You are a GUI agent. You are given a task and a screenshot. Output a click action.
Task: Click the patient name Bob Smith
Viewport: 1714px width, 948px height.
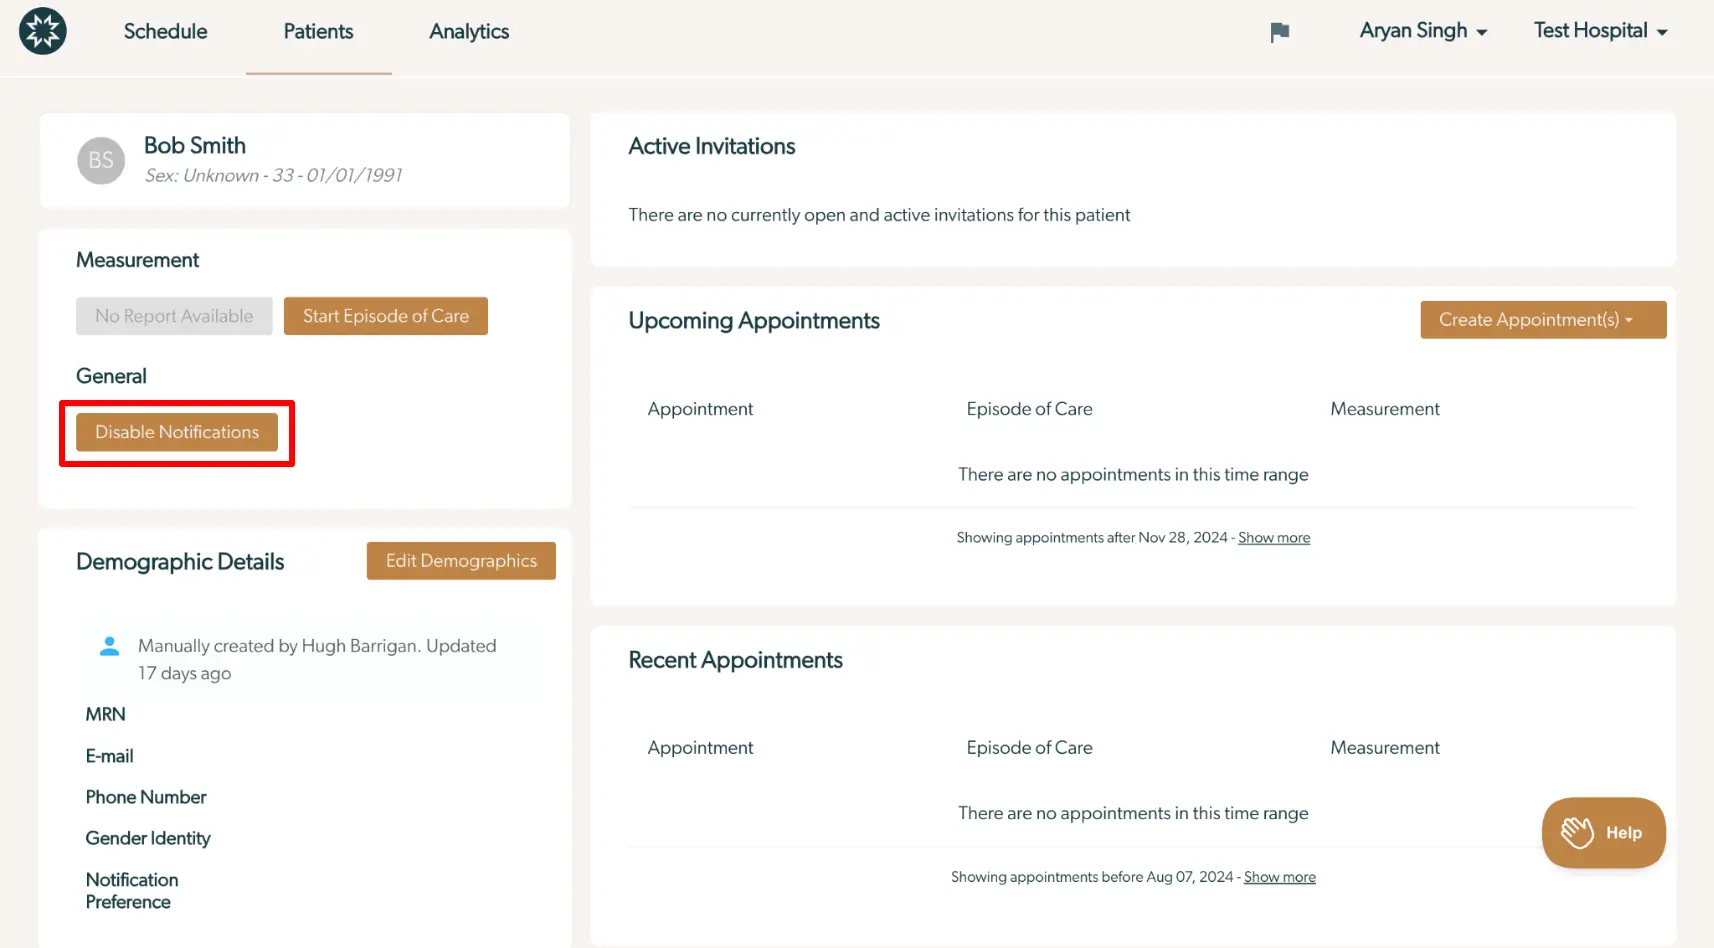[194, 145]
